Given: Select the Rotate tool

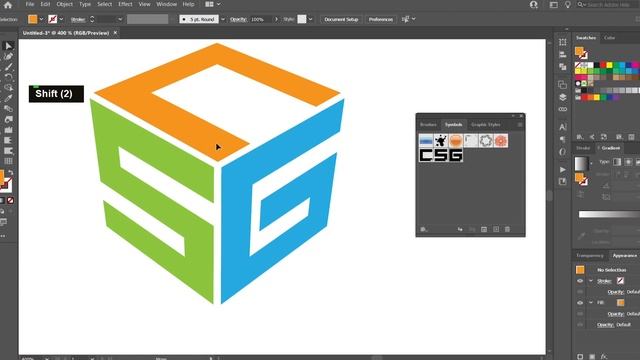Looking at the screenshot, I should coord(8,77).
